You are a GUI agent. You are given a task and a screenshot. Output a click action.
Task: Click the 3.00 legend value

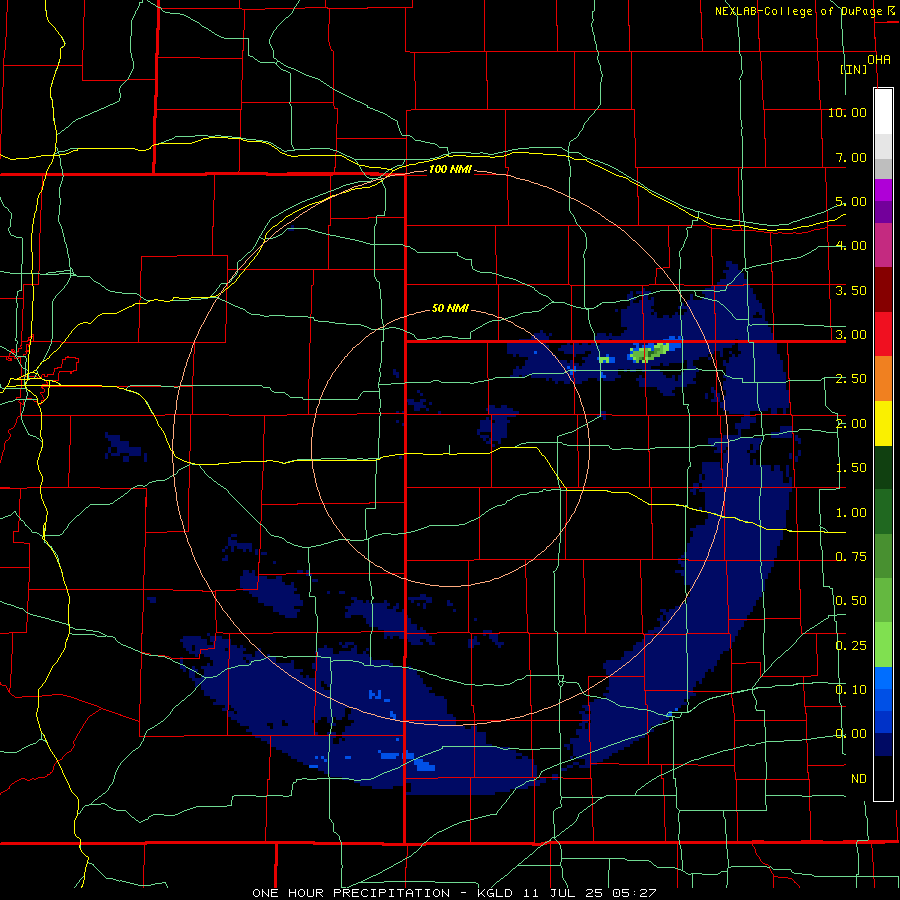click(x=851, y=335)
